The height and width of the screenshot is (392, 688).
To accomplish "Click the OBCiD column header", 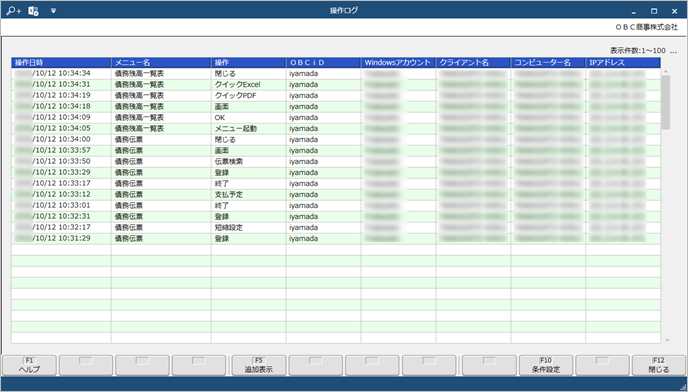I will 323,63.
